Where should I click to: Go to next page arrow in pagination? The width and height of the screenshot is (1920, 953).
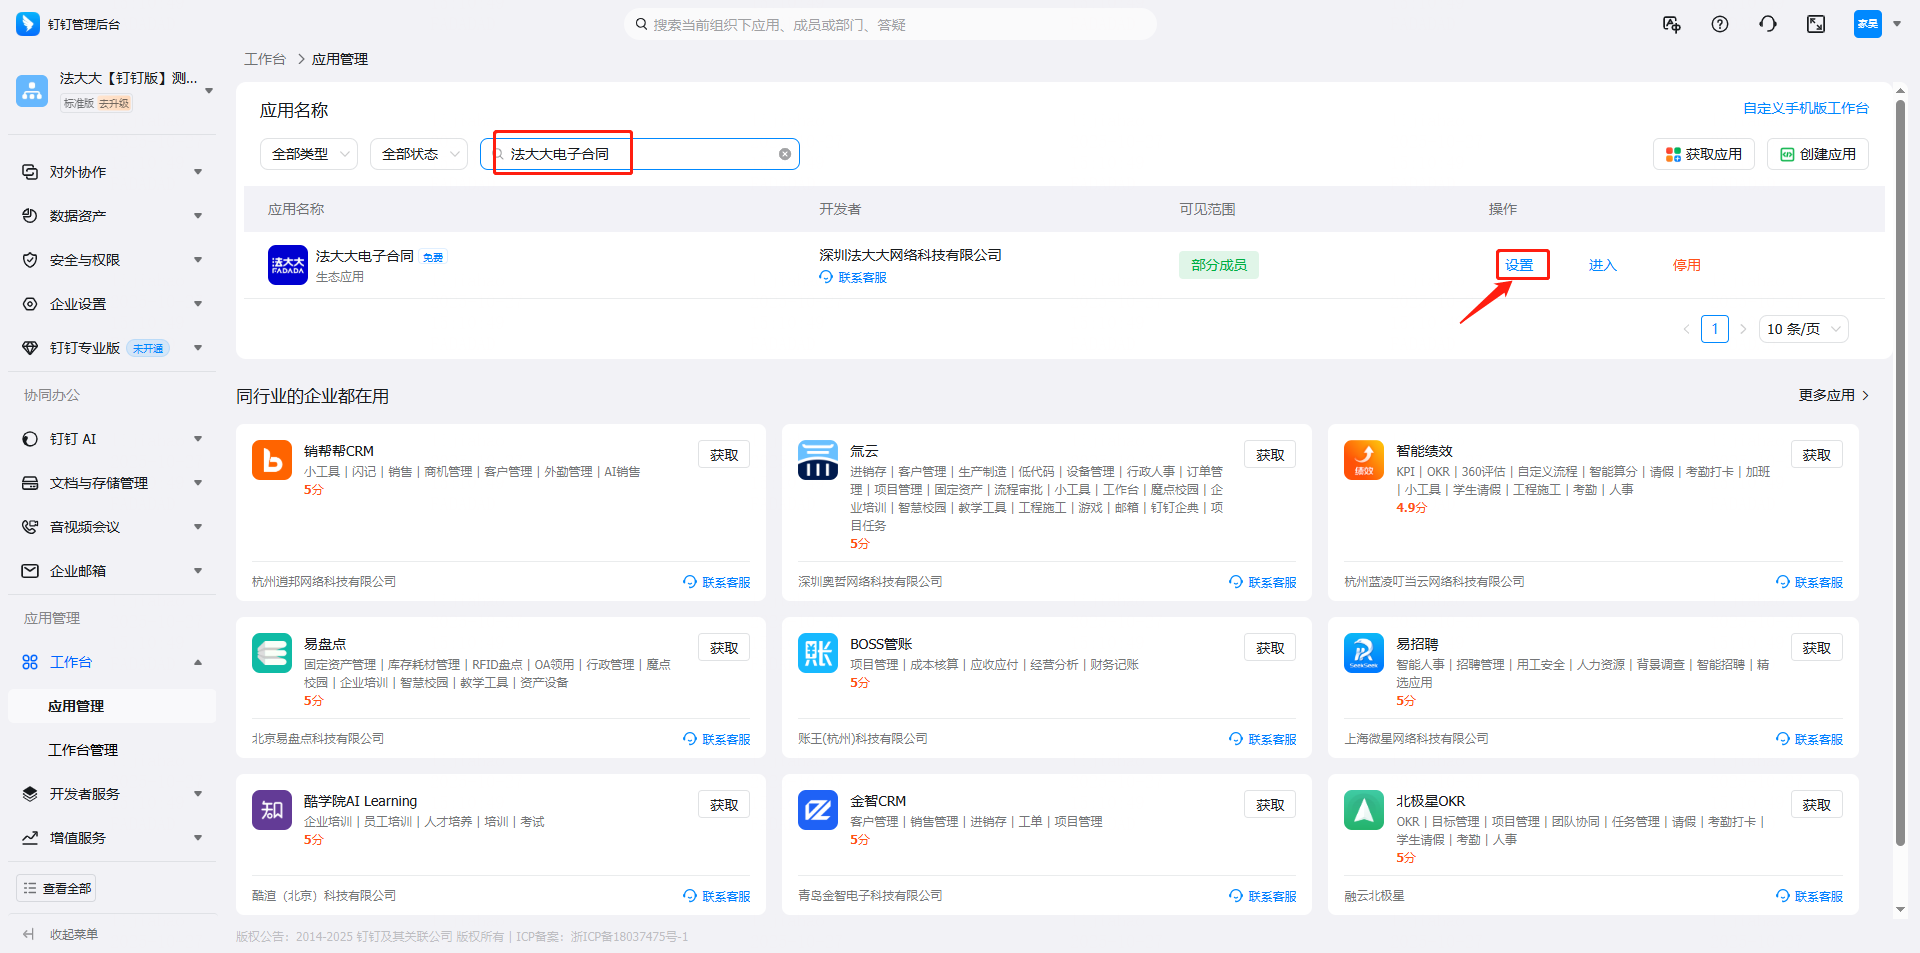(x=1743, y=329)
